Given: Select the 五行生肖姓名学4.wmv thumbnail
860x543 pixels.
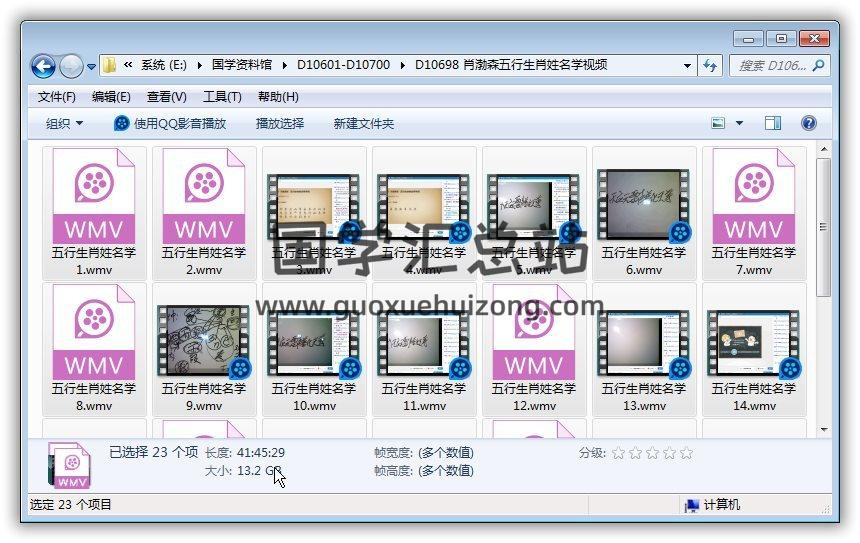Looking at the screenshot, I should tap(424, 207).
